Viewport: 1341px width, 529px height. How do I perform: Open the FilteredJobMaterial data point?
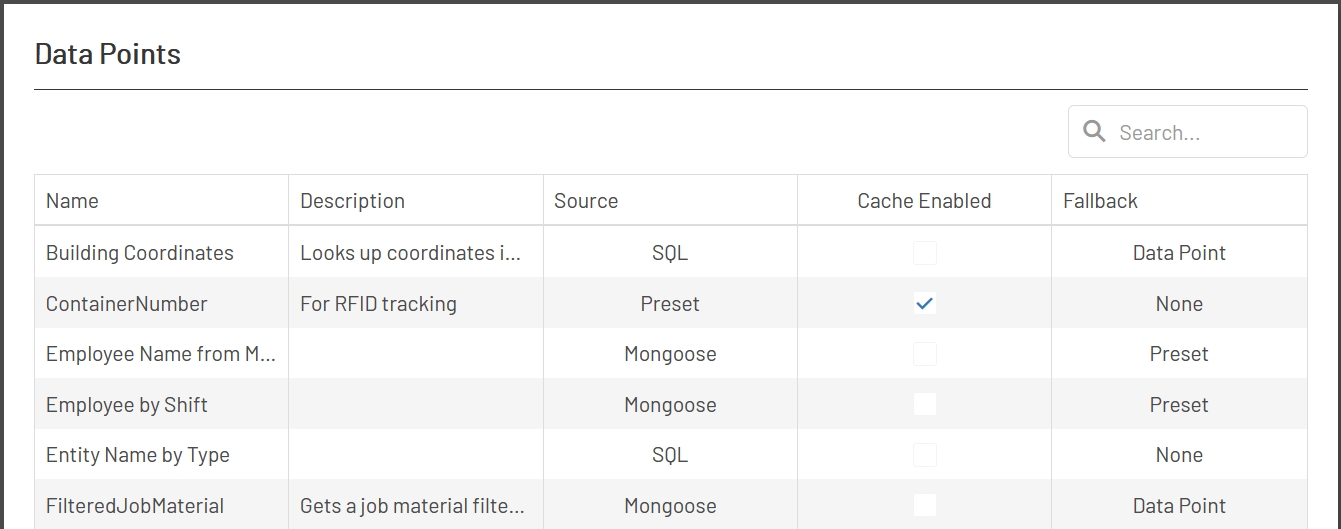(135, 506)
